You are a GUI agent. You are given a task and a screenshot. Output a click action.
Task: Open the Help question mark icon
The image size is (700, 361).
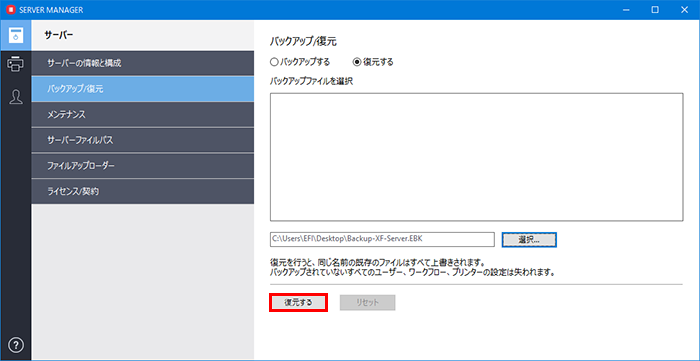16,345
